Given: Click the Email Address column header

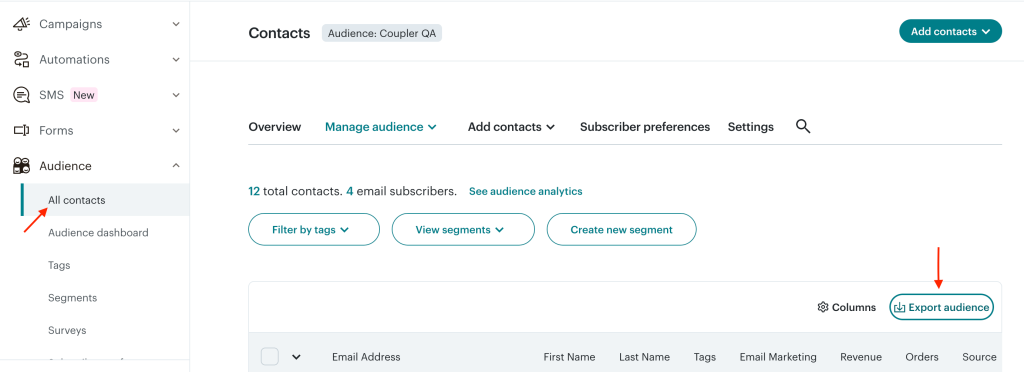Looking at the screenshot, I should (366, 357).
